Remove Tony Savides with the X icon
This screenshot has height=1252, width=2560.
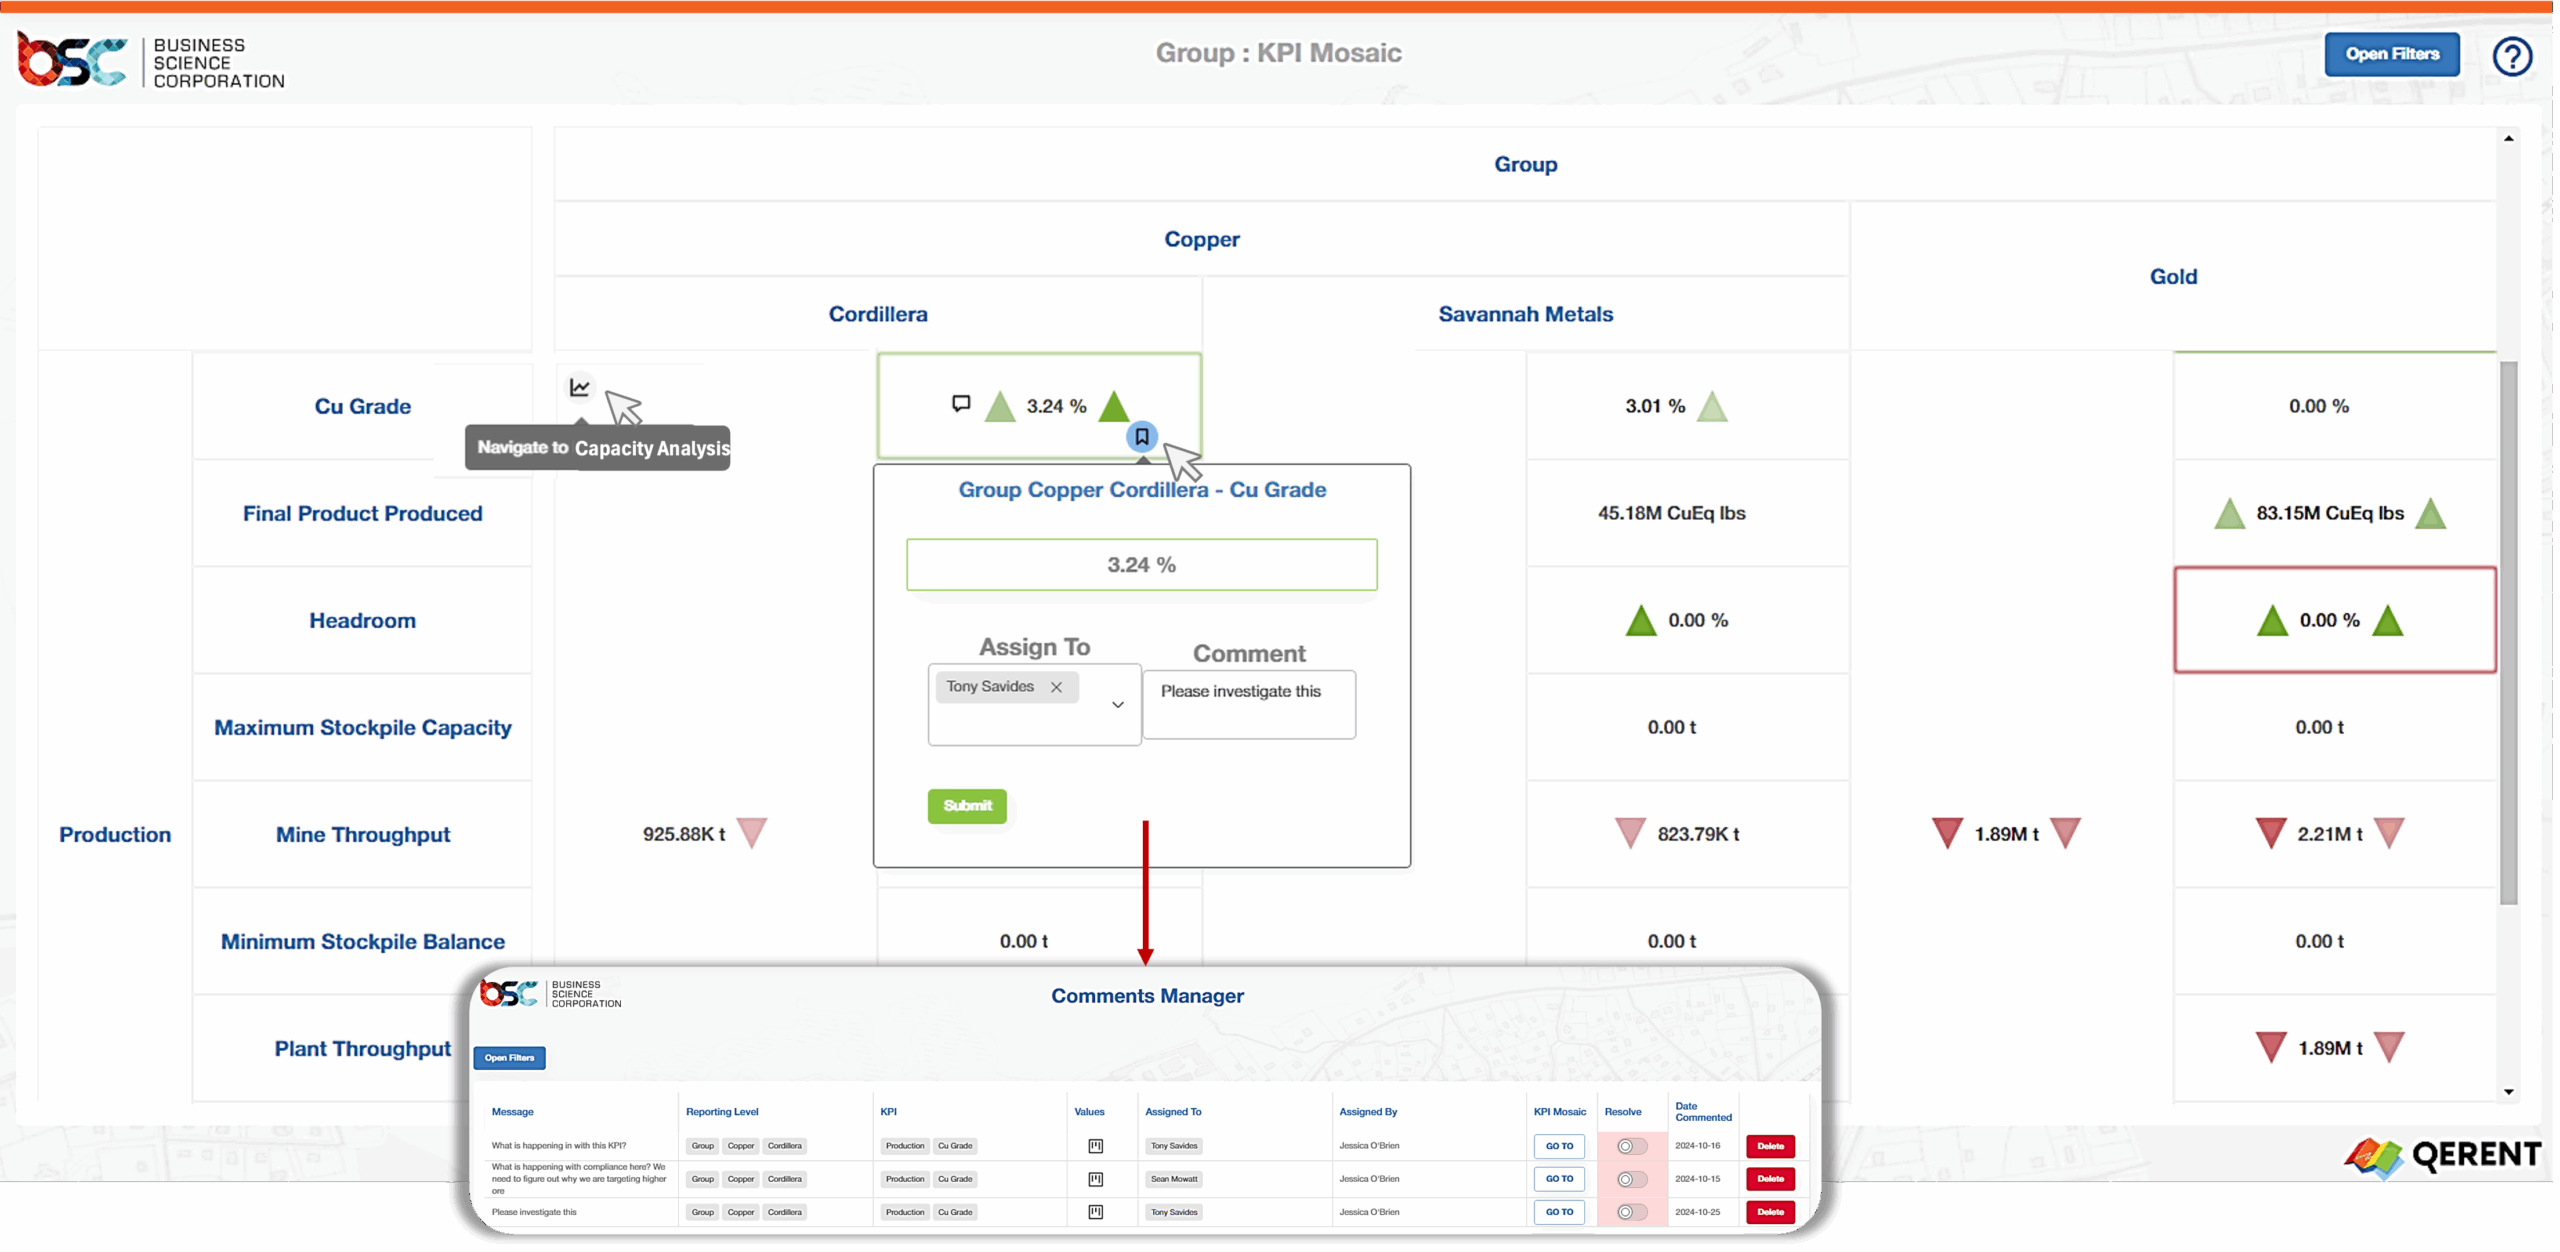click(x=1057, y=687)
